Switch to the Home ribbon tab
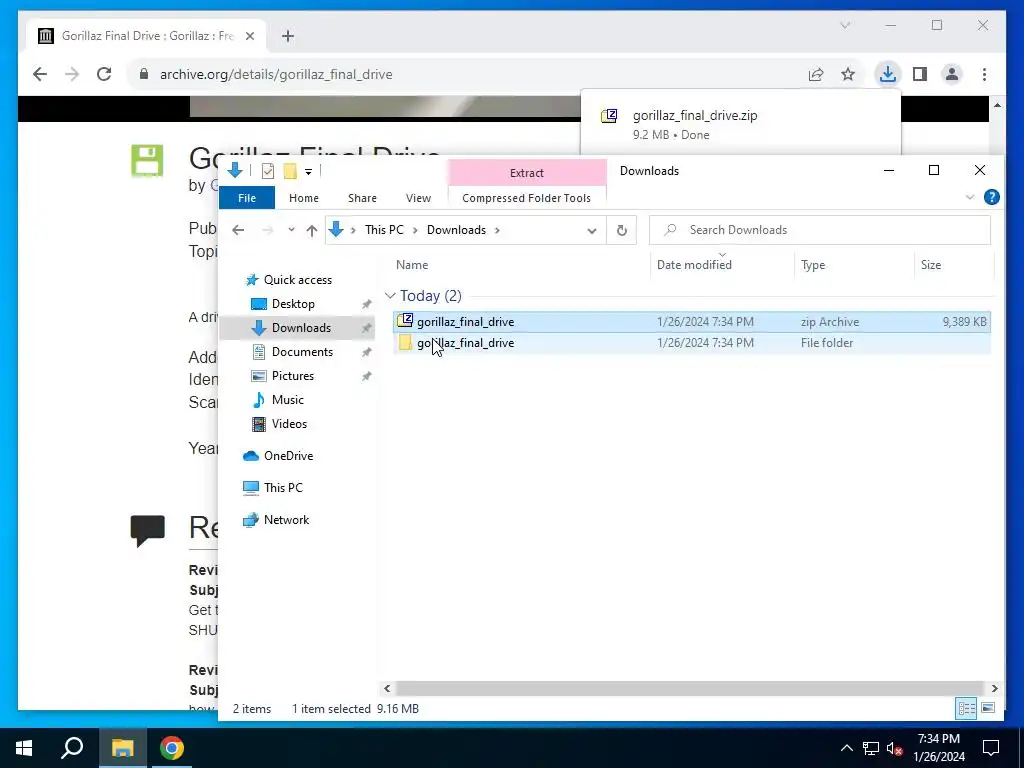Viewport: 1024px width, 768px height. point(304,198)
